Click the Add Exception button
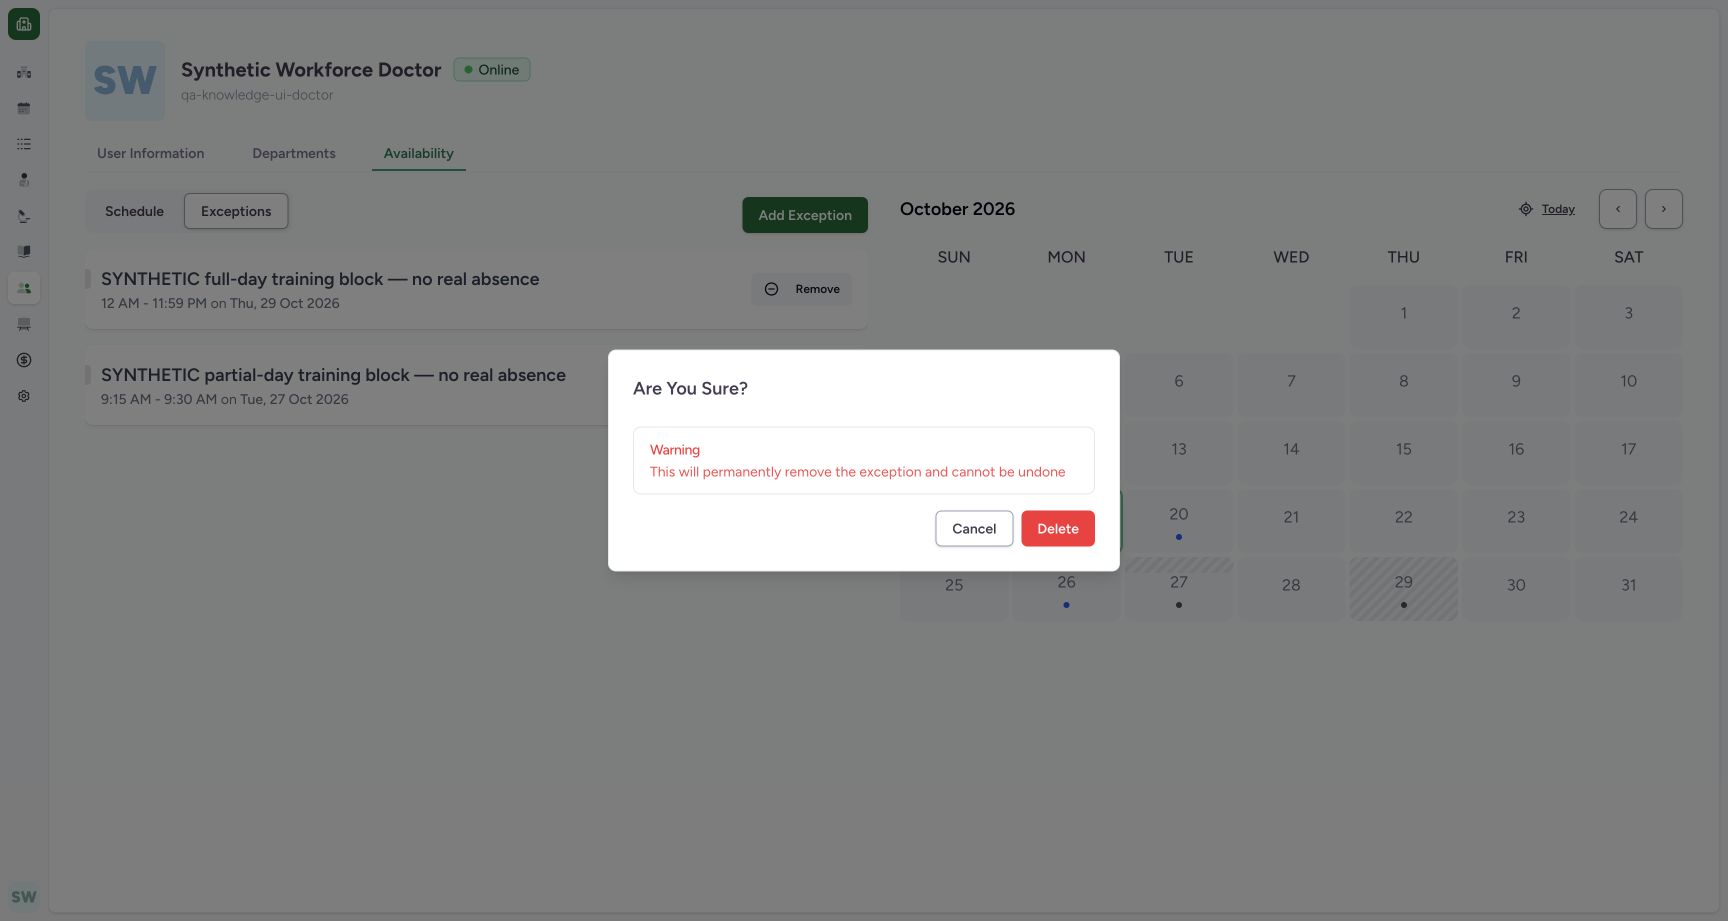1728x921 pixels. [805, 215]
